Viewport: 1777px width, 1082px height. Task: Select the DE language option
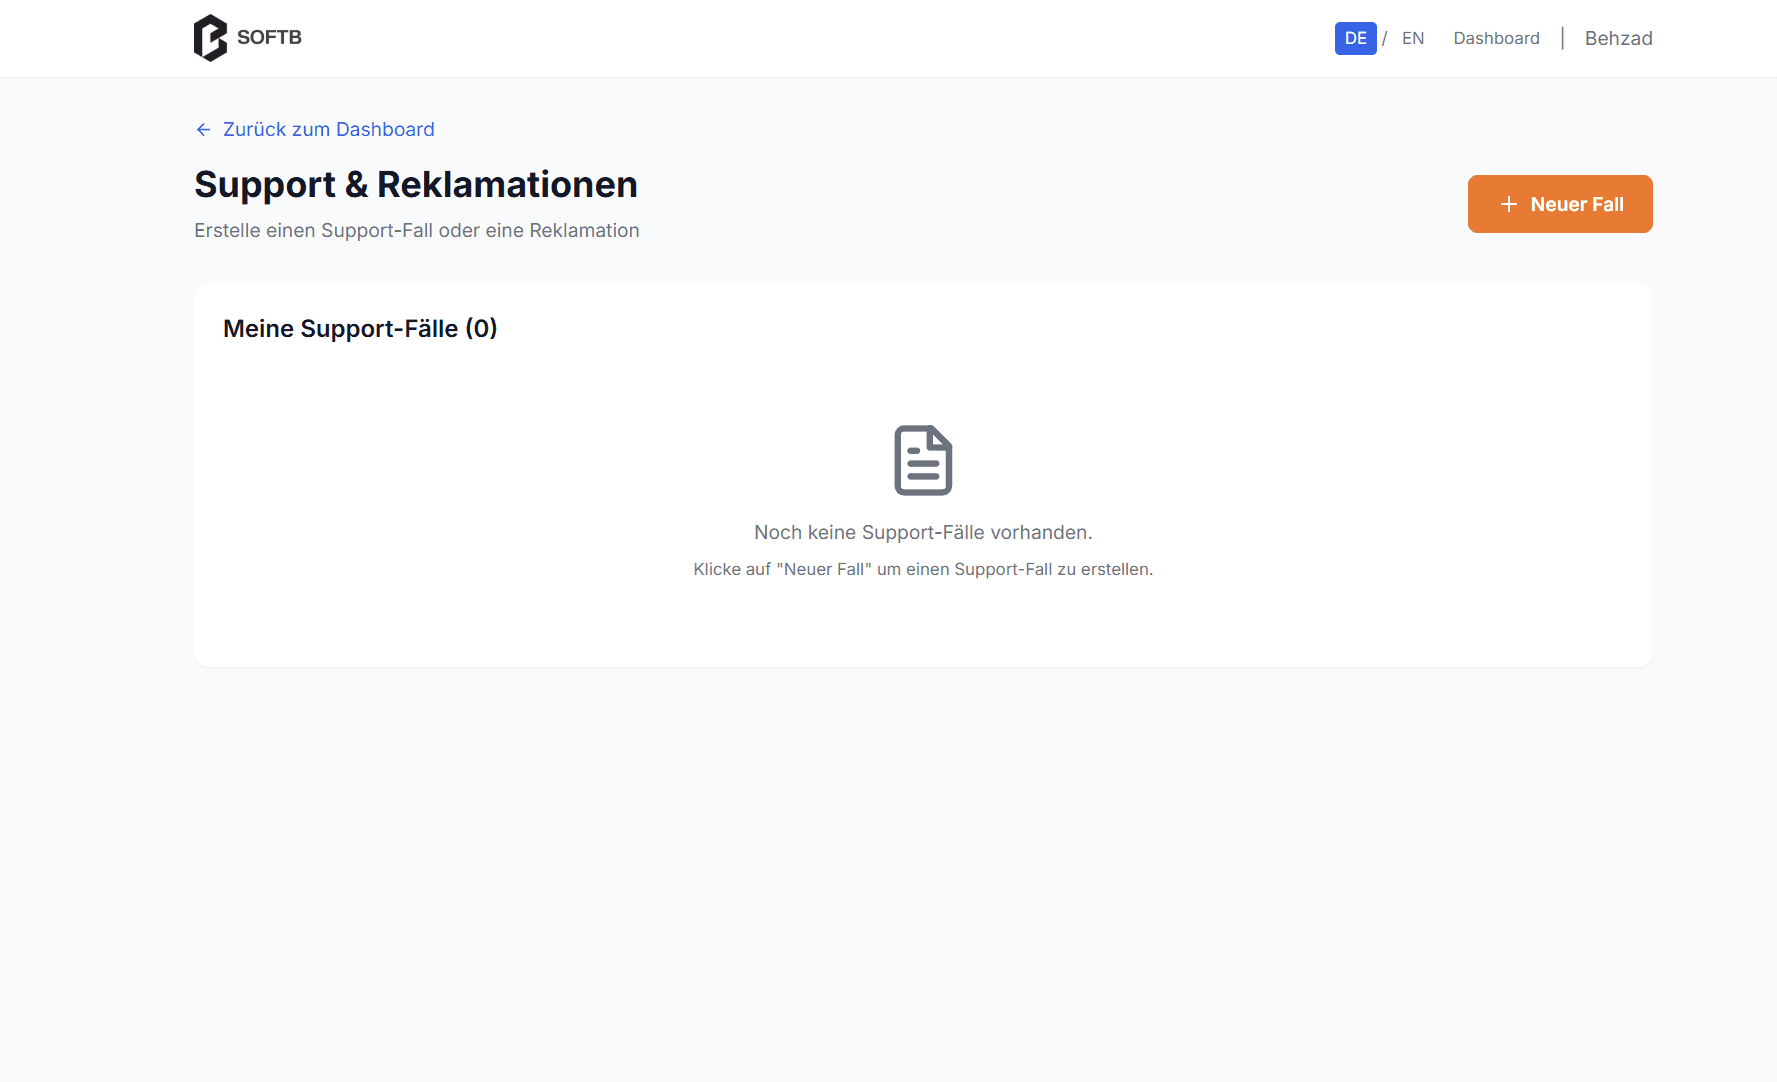(x=1355, y=38)
